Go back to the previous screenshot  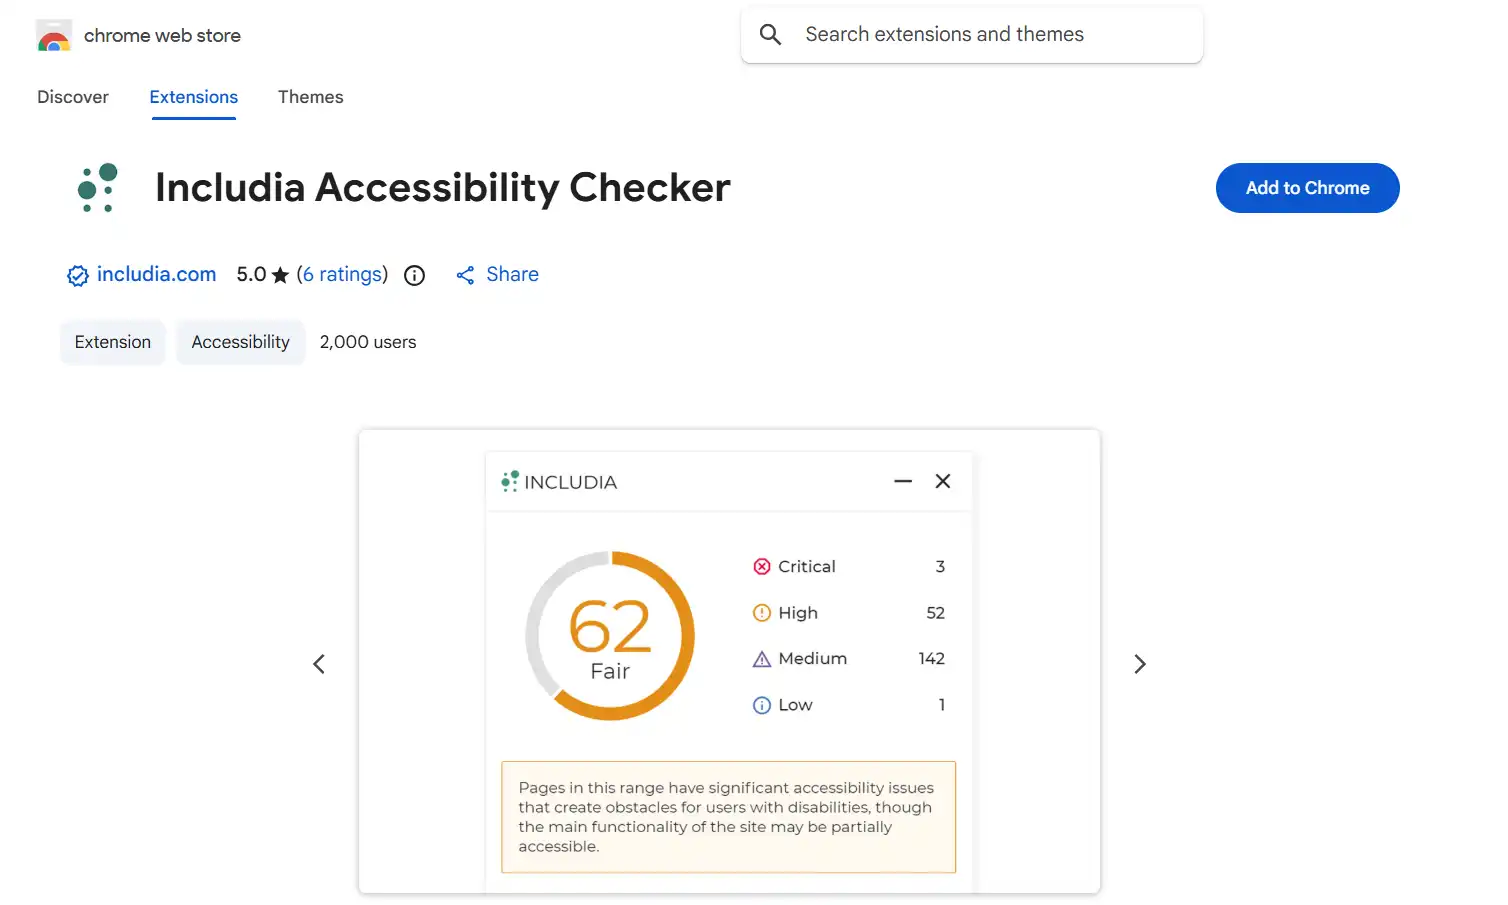(x=319, y=663)
